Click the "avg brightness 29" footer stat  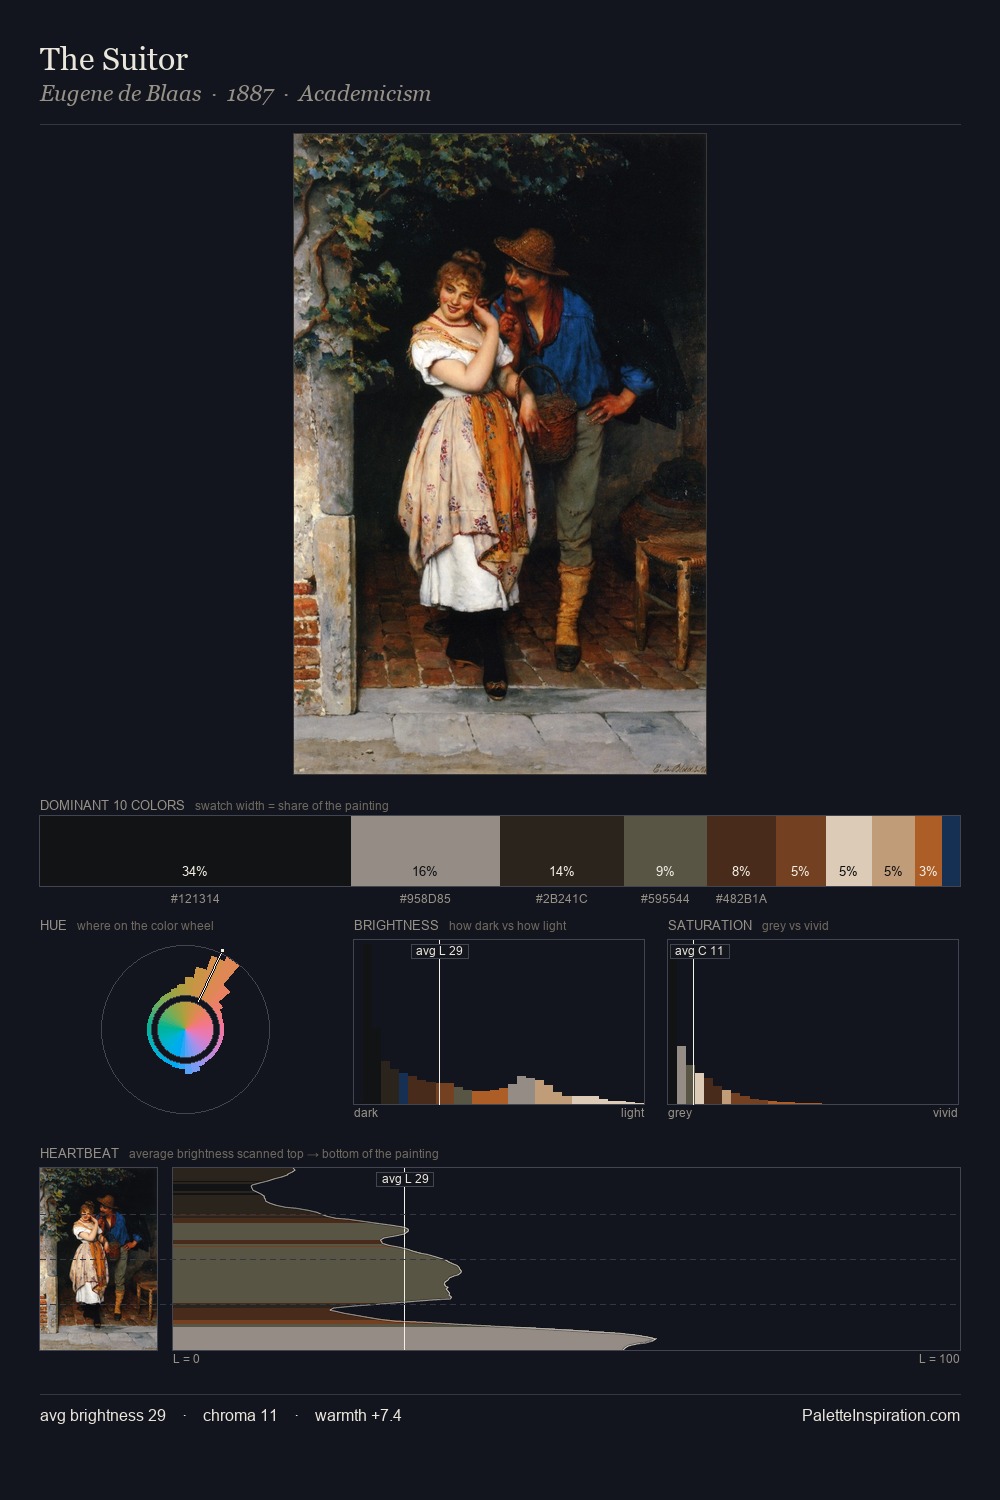click(x=103, y=1415)
